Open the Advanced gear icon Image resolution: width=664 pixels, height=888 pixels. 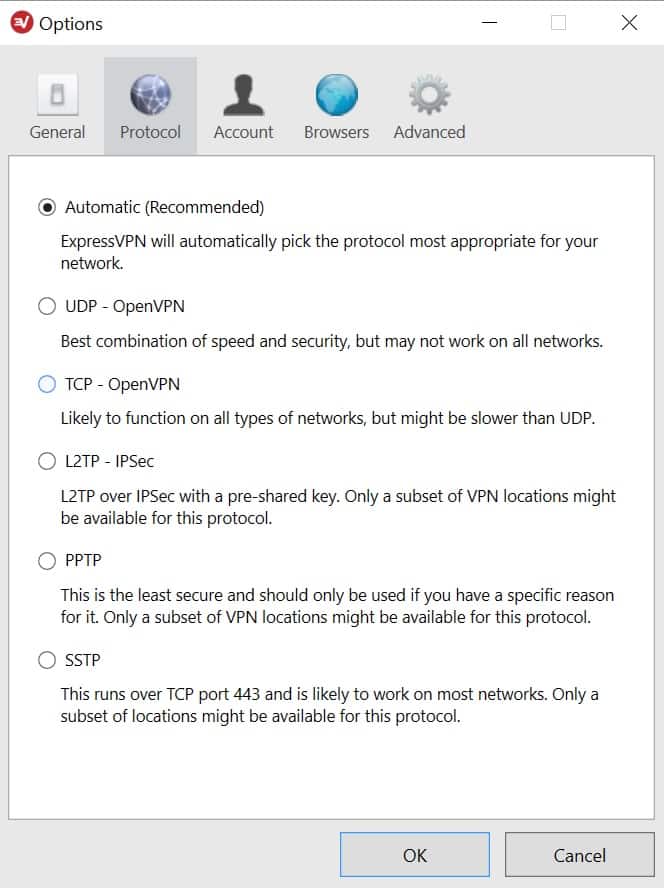coord(429,95)
